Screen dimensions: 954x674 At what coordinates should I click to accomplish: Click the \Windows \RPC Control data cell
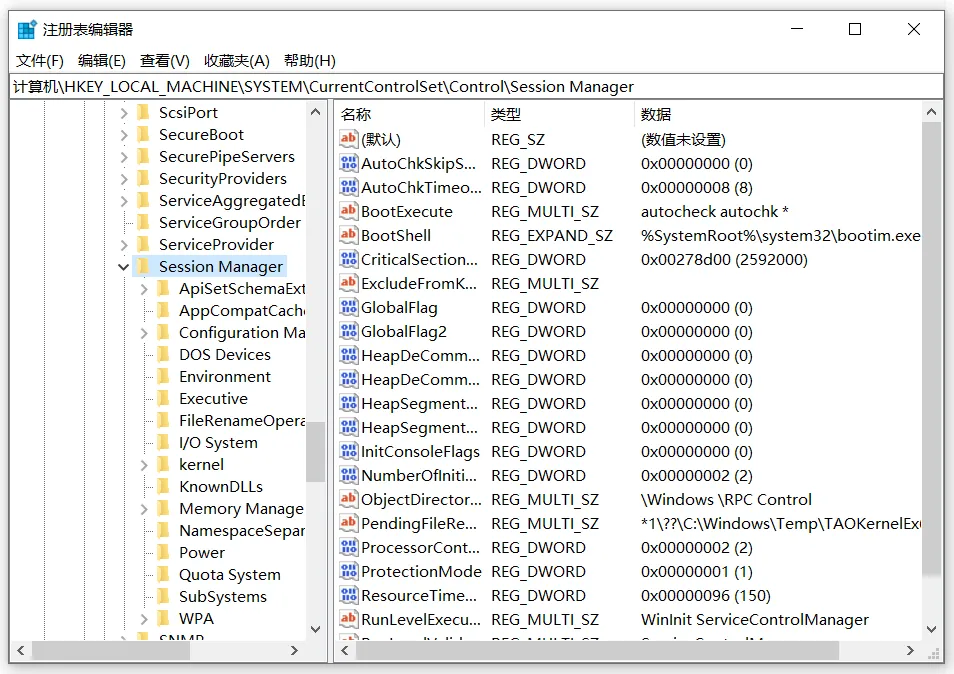726,500
